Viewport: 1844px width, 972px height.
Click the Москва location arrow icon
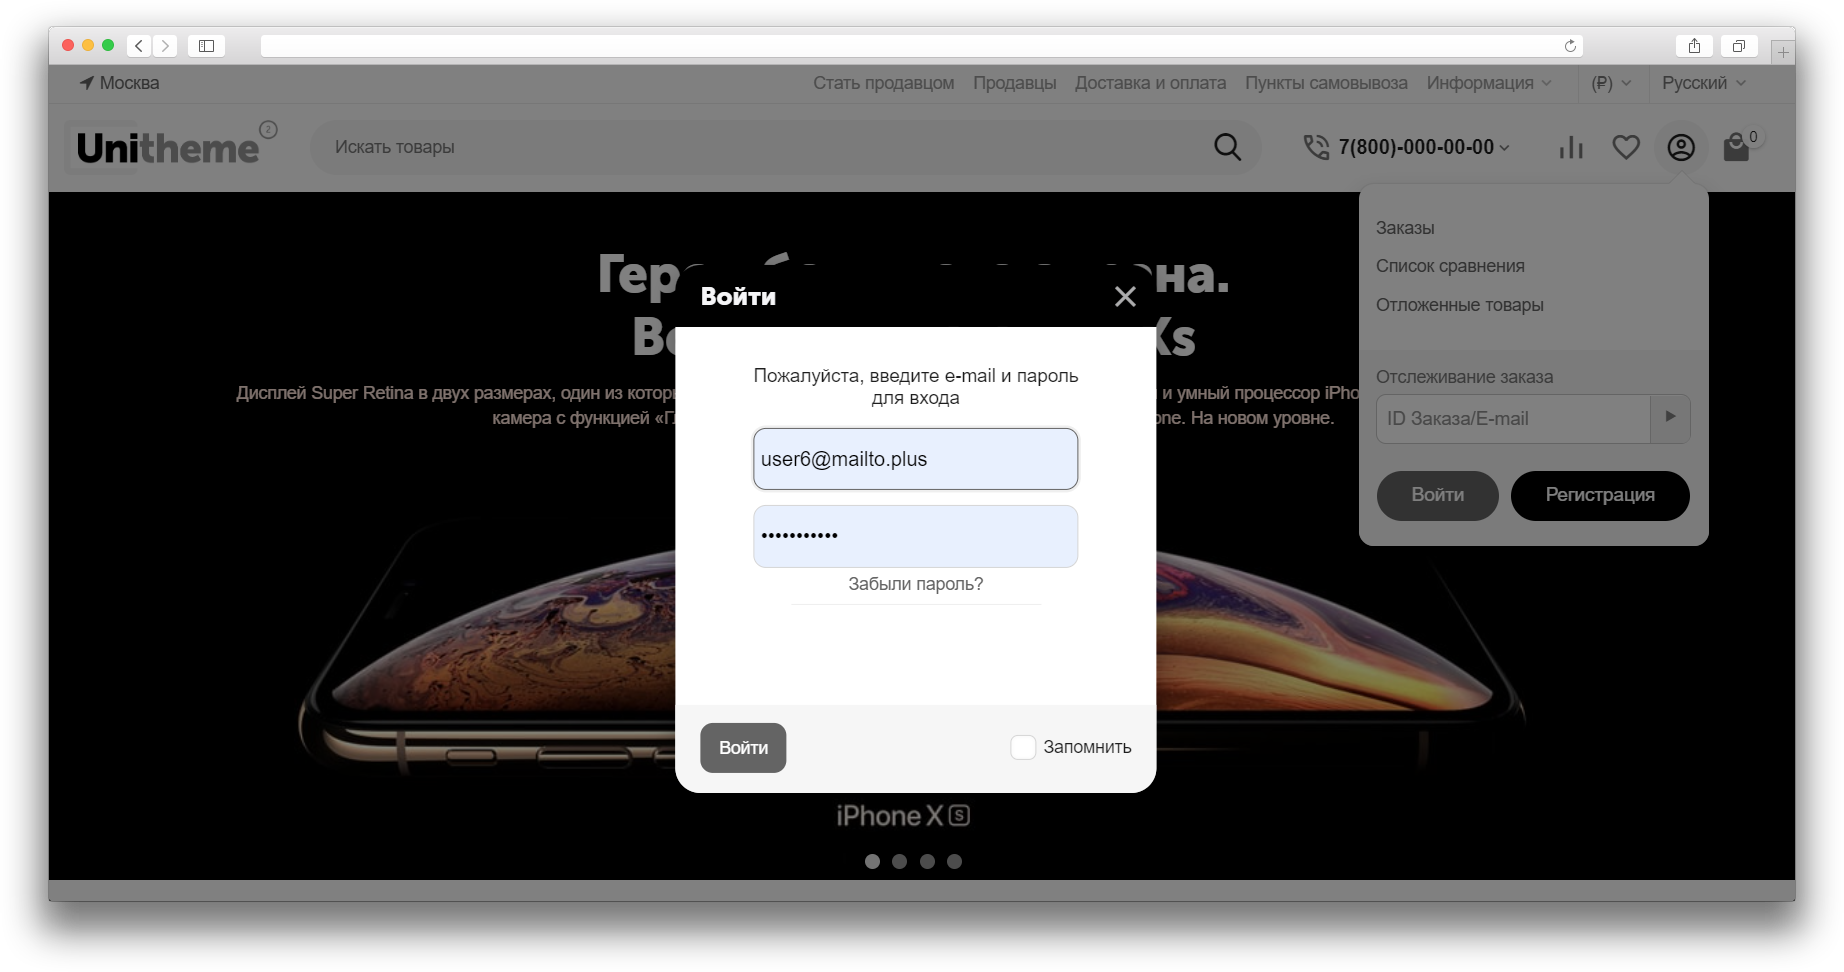pyautogui.click(x=87, y=83)
